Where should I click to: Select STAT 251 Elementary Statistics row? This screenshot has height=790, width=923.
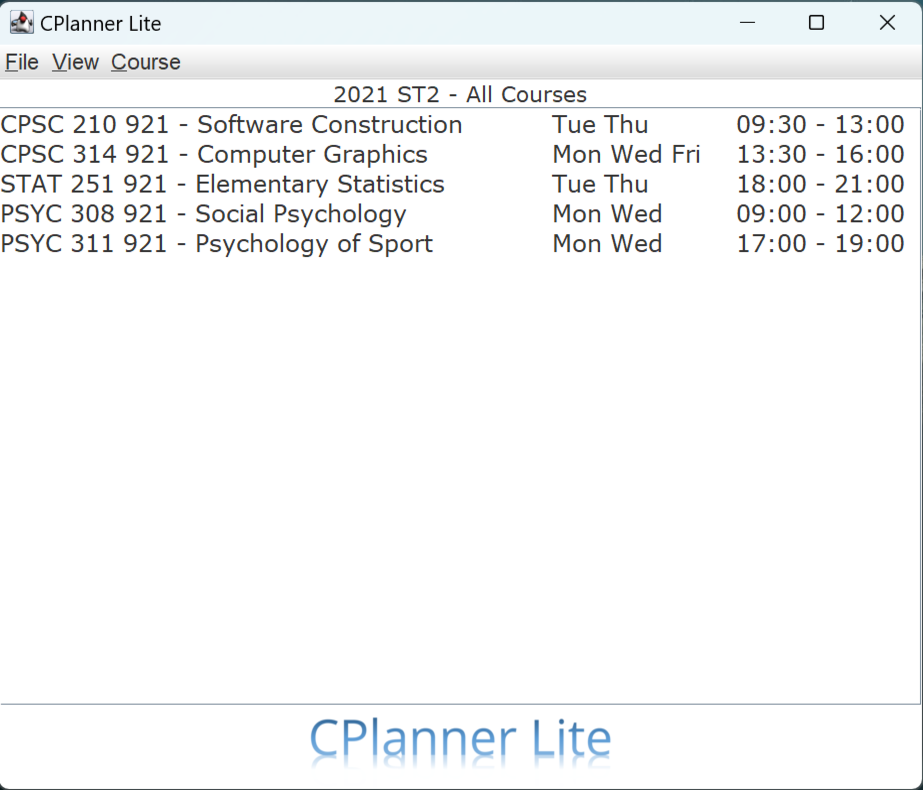point(460,184)
